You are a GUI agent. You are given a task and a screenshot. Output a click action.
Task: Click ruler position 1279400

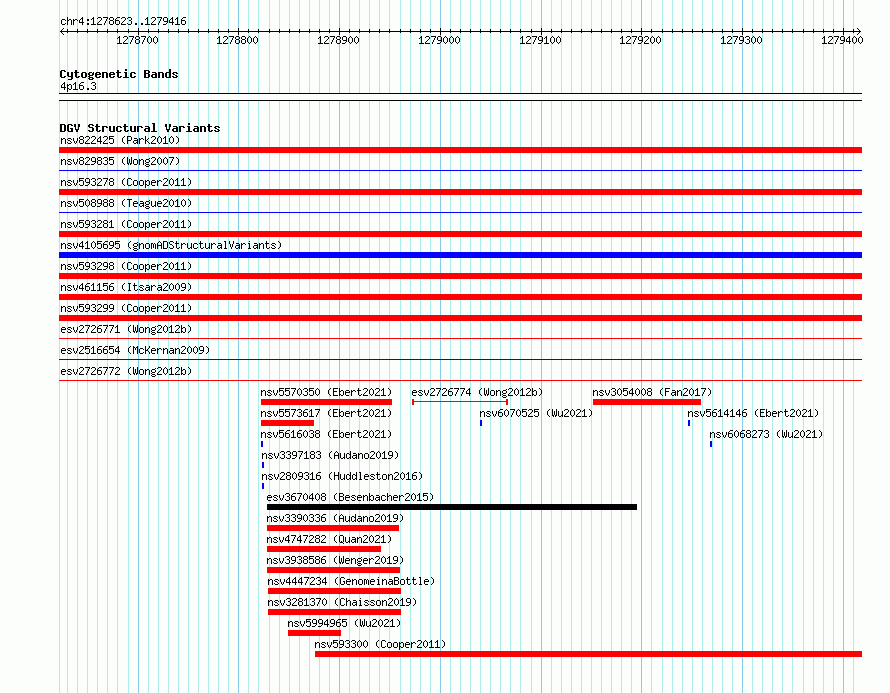click(x=842, y=40)
